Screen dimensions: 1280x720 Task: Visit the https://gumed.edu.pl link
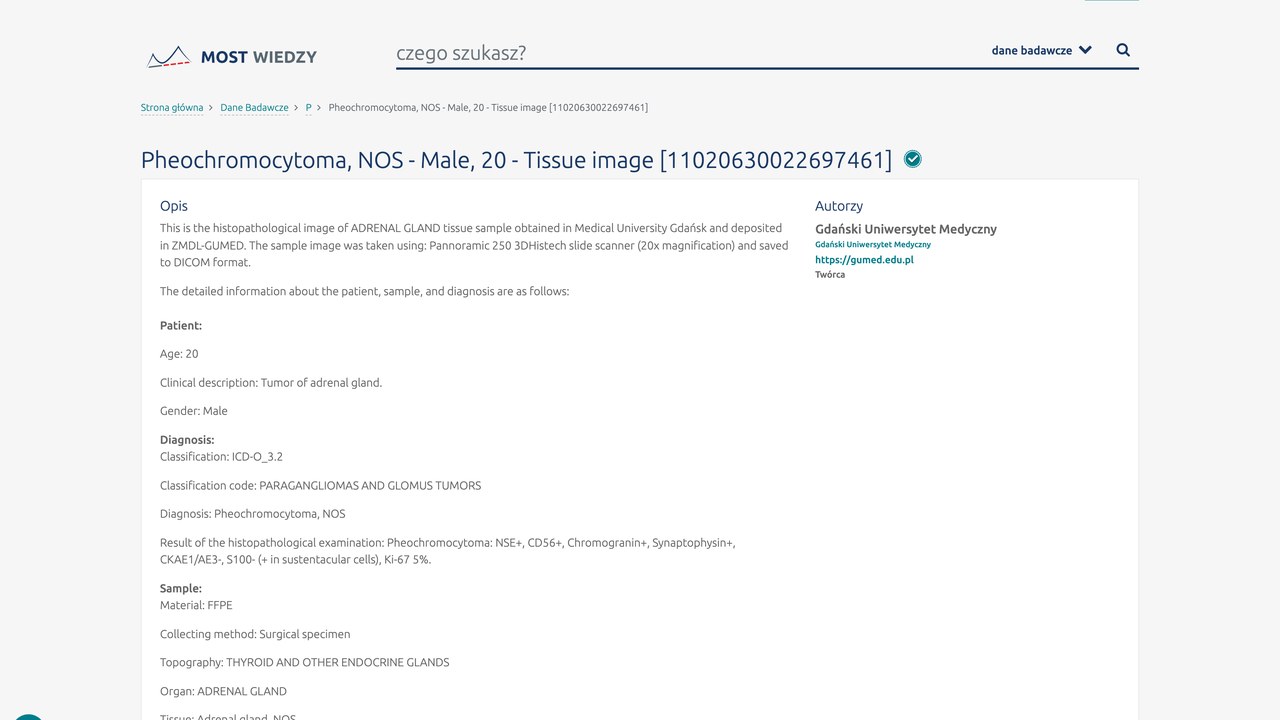tap(864, 260)
